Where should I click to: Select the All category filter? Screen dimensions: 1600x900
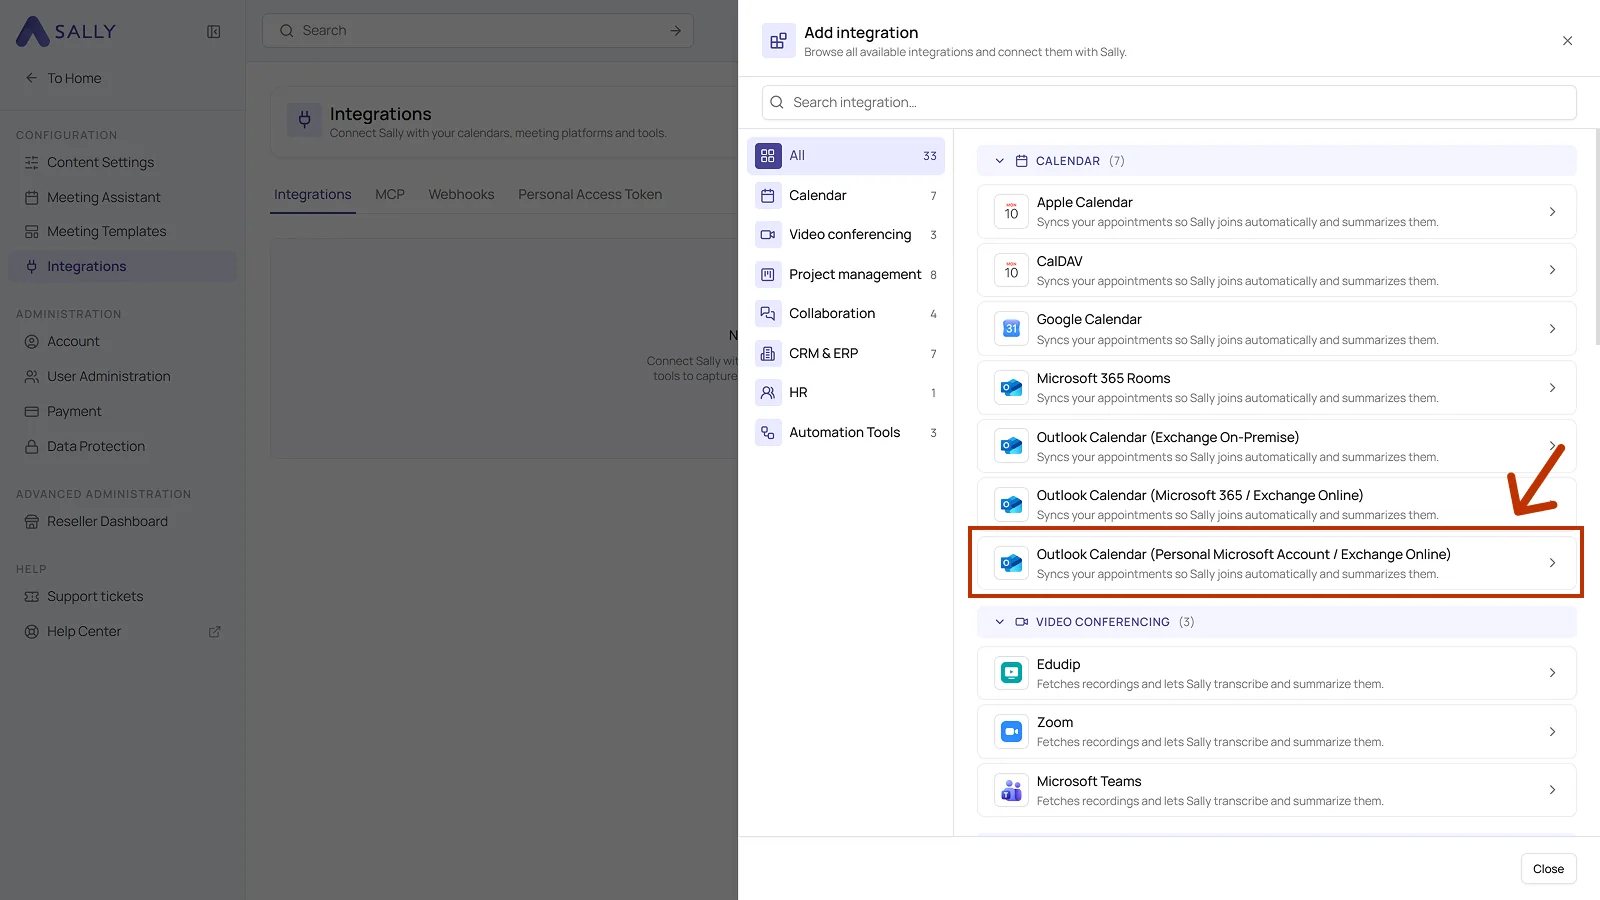(846, 156)
